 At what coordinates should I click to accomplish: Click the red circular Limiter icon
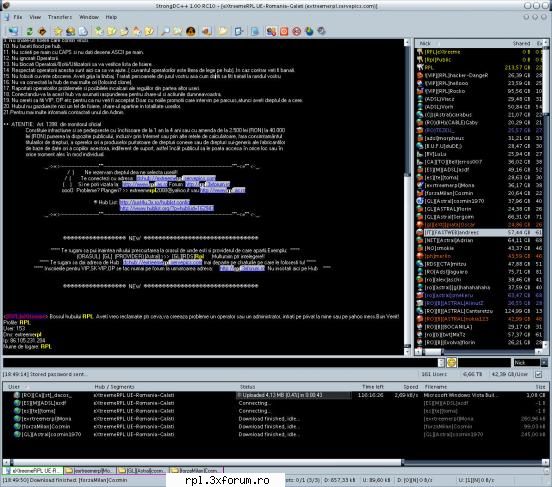click(296, 31)
